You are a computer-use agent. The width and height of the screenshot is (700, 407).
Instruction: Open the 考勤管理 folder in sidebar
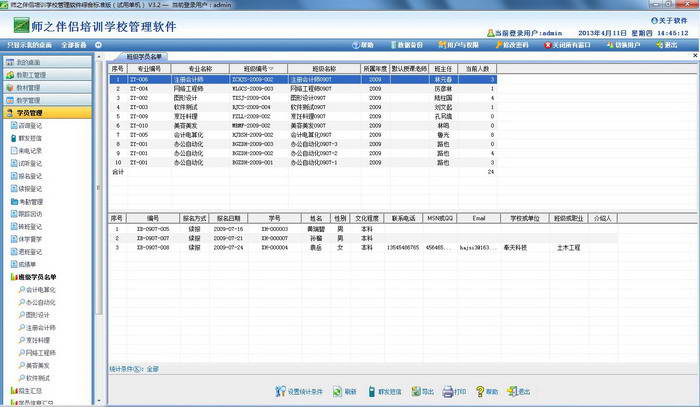click(27, 202)
